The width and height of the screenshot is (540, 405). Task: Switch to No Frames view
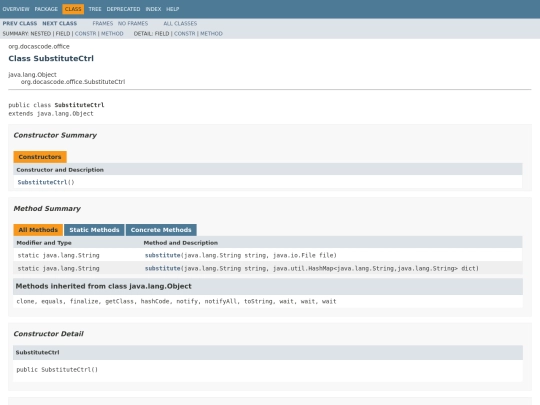133,23
